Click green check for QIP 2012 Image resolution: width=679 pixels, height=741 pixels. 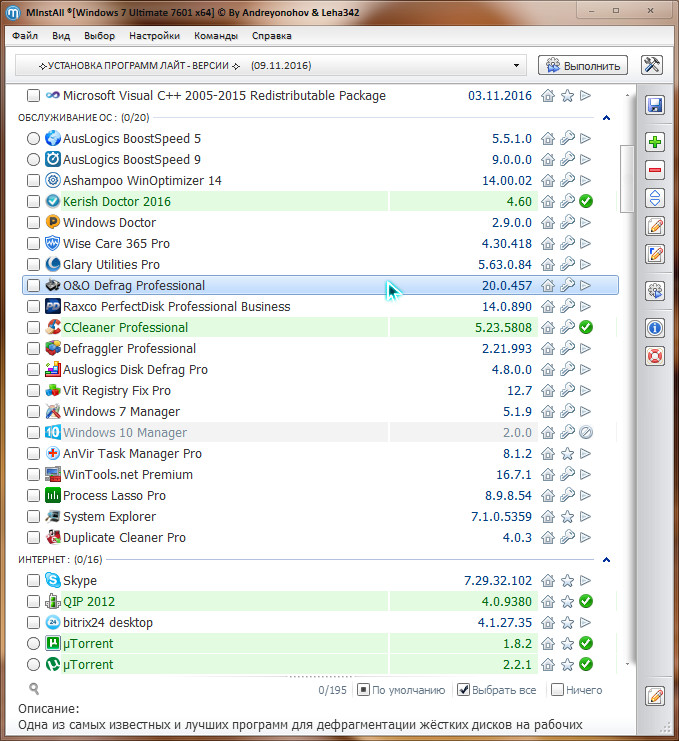click(x=586, y=601)
